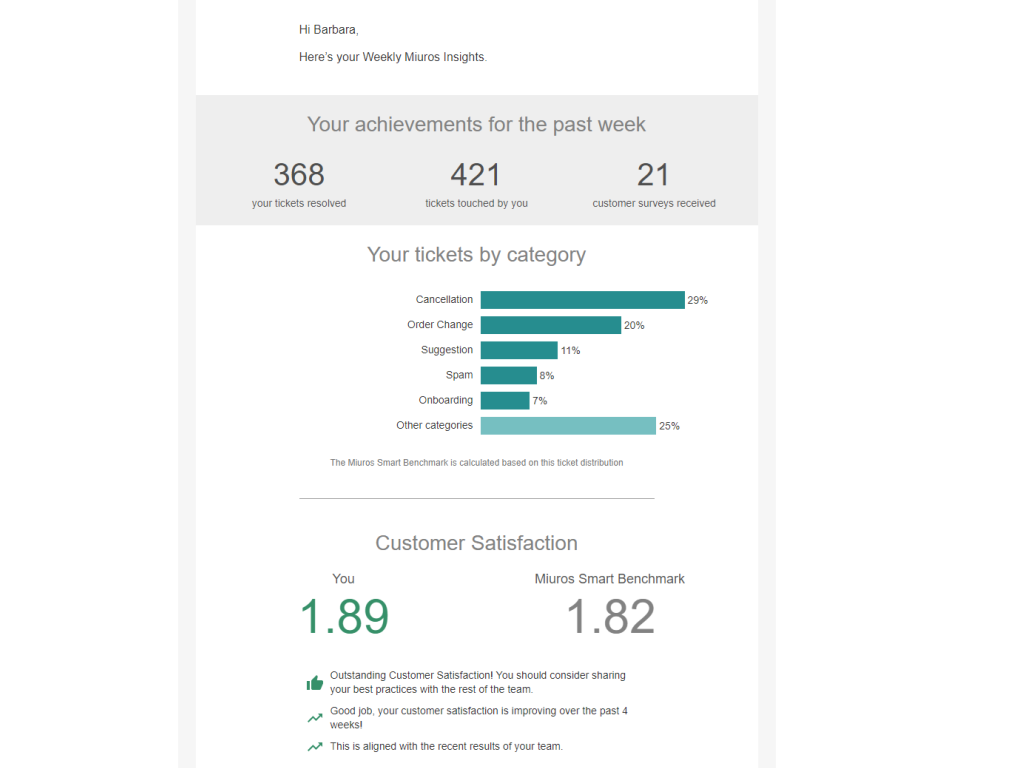Click the Suggestion category bar
This screenshot has height=768, width=1024.
pos(519,350)
